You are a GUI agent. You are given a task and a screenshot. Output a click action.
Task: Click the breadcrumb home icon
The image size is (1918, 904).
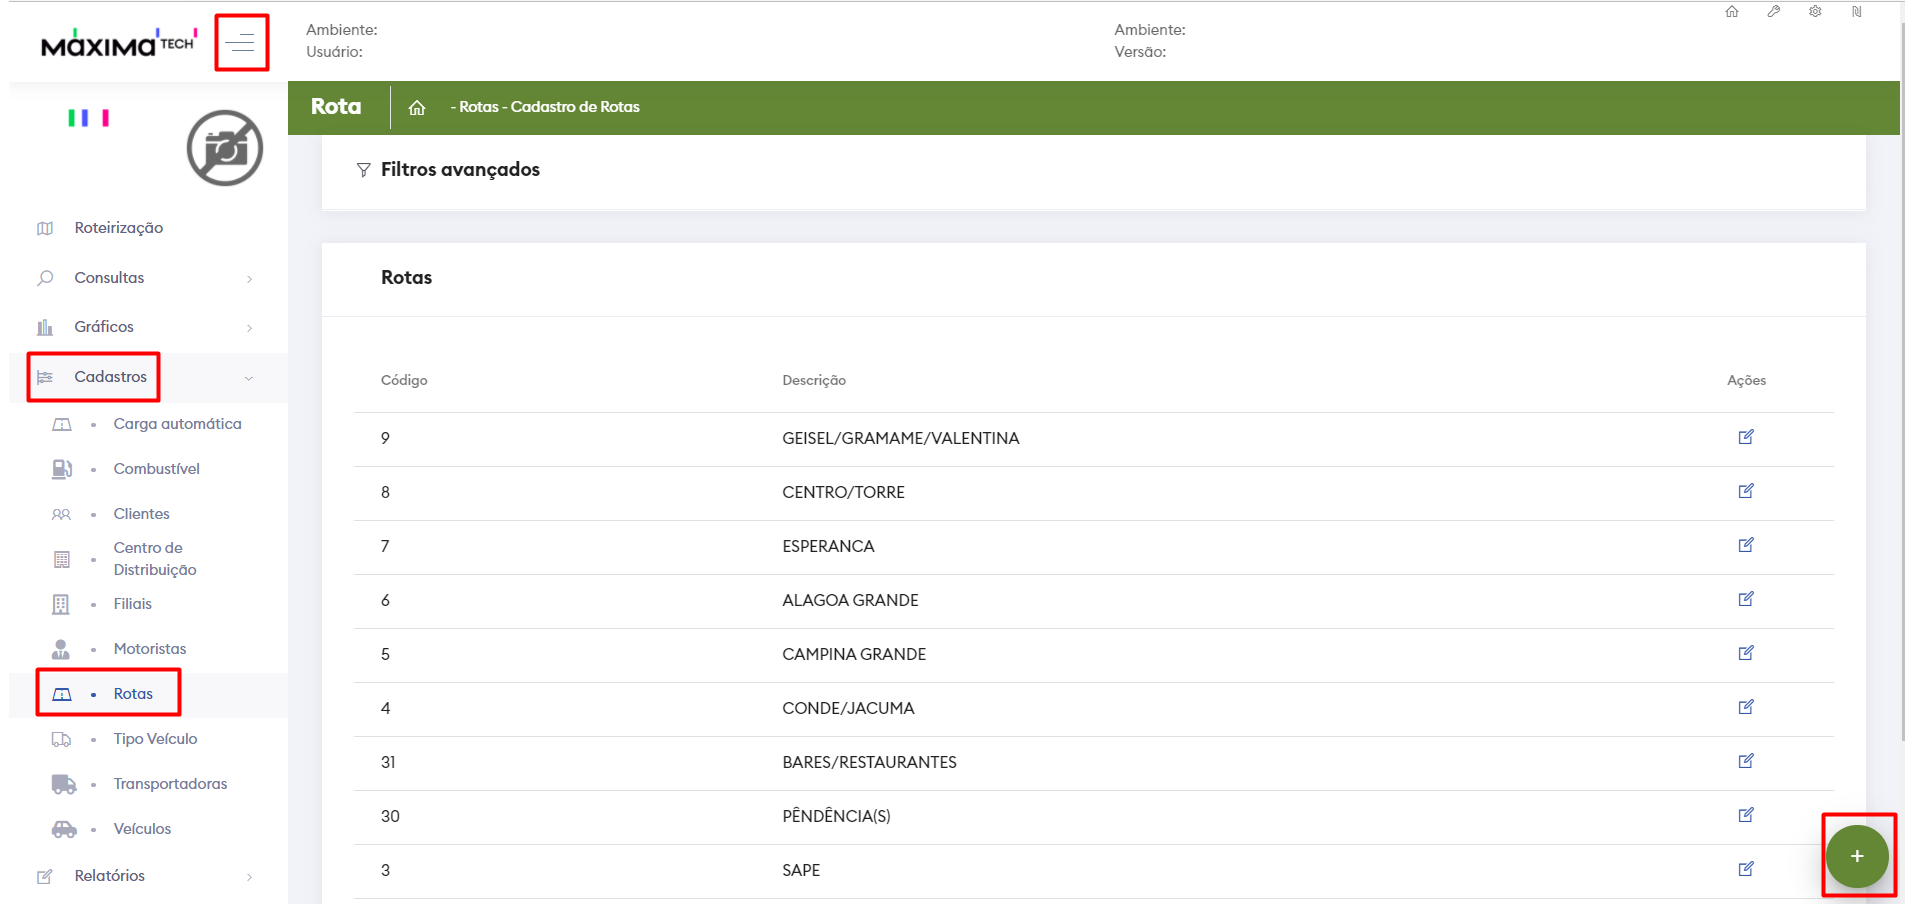point(417,108)
